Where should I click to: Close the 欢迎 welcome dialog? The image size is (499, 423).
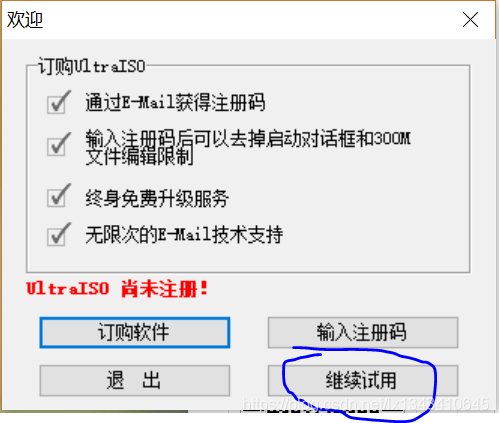click(x=470, y=20)
